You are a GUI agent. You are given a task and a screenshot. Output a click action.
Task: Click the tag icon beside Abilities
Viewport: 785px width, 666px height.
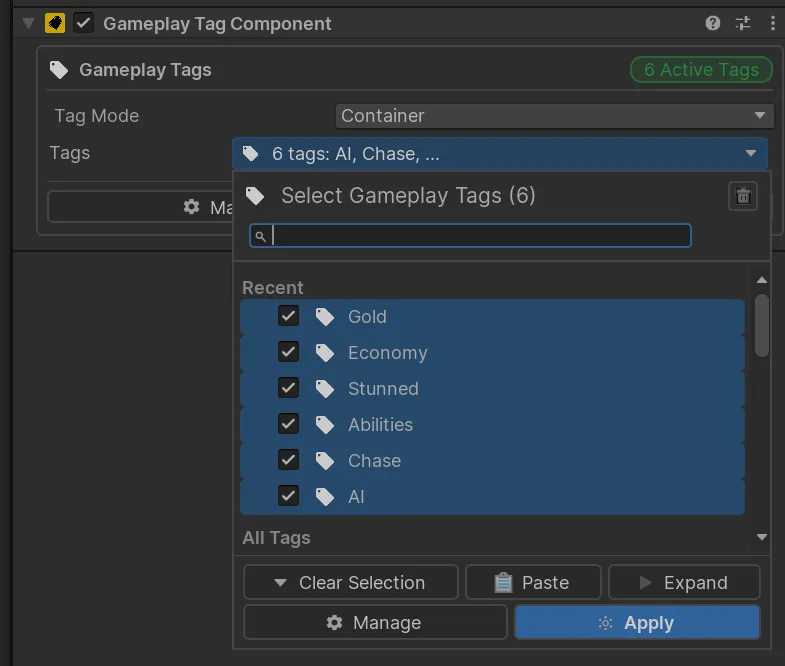click(x=325, y=425)
